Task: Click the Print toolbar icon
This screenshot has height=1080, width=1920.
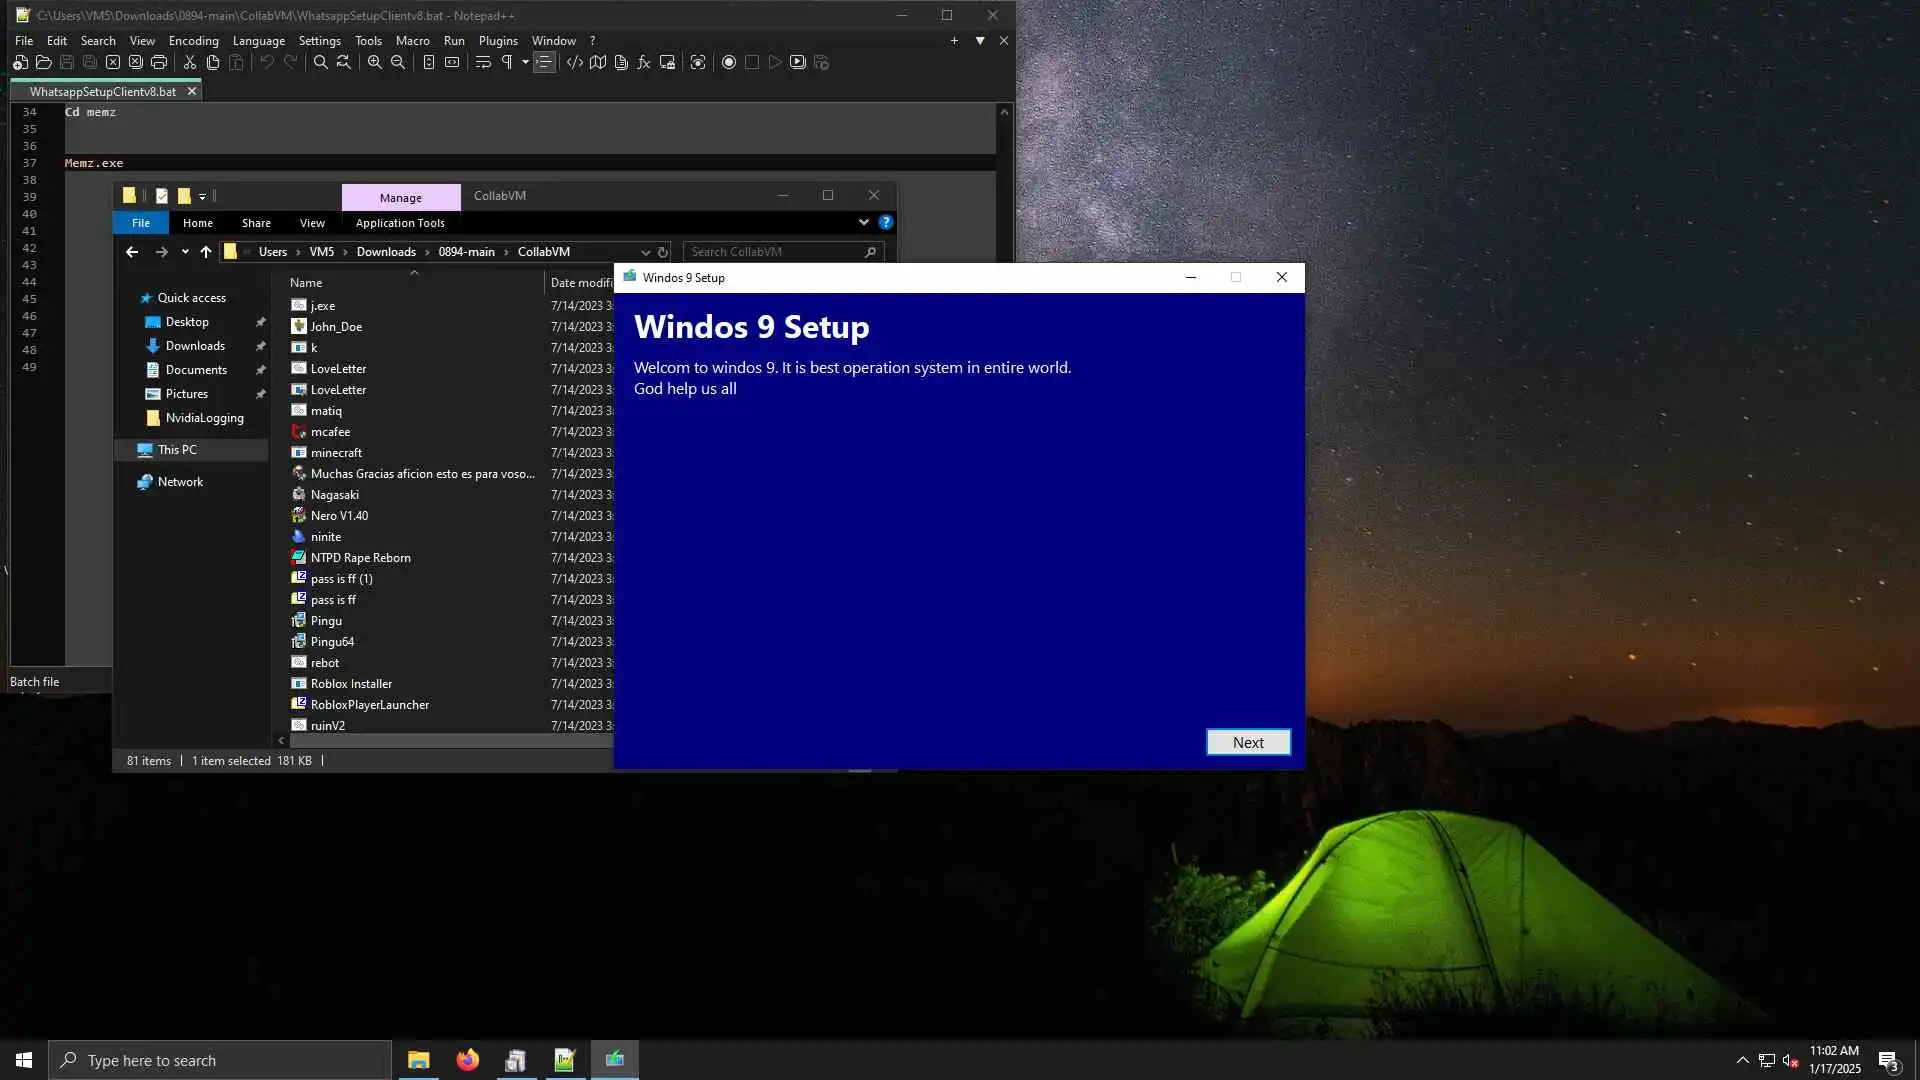Action: click(x=159, y=62)
